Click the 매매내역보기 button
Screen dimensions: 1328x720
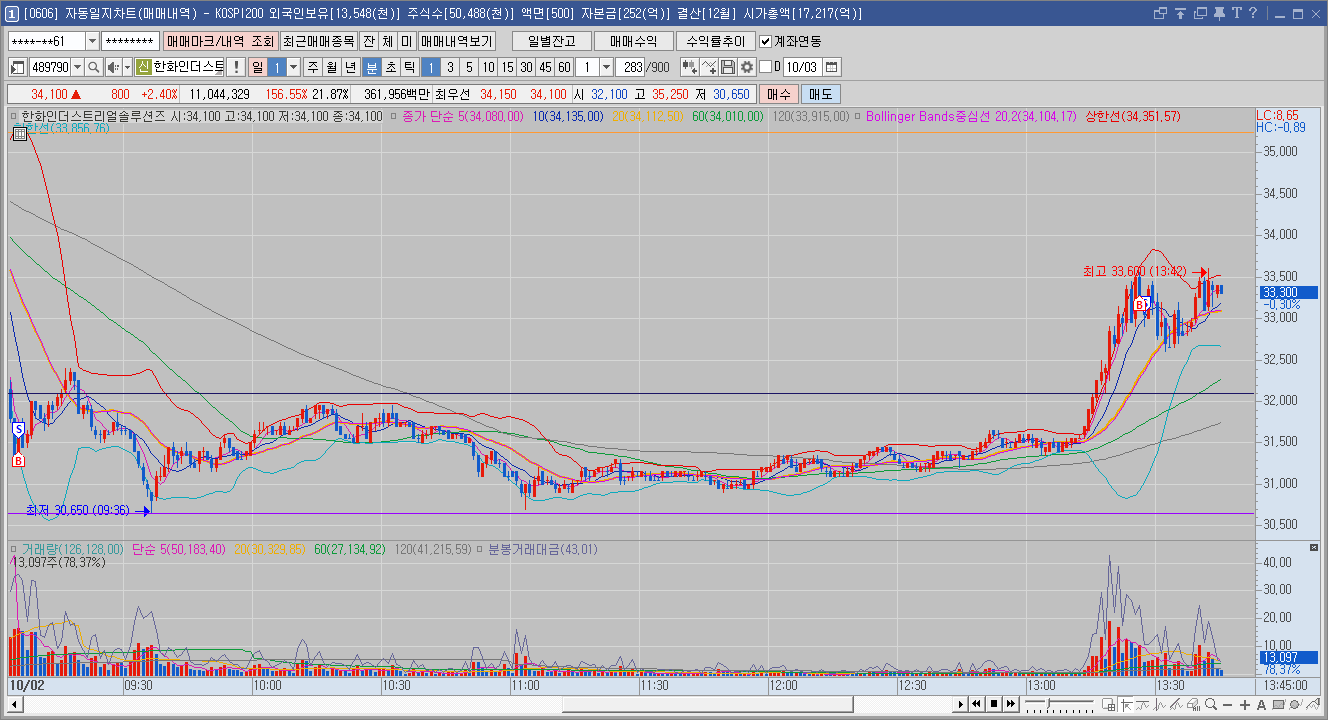(456, 41)
